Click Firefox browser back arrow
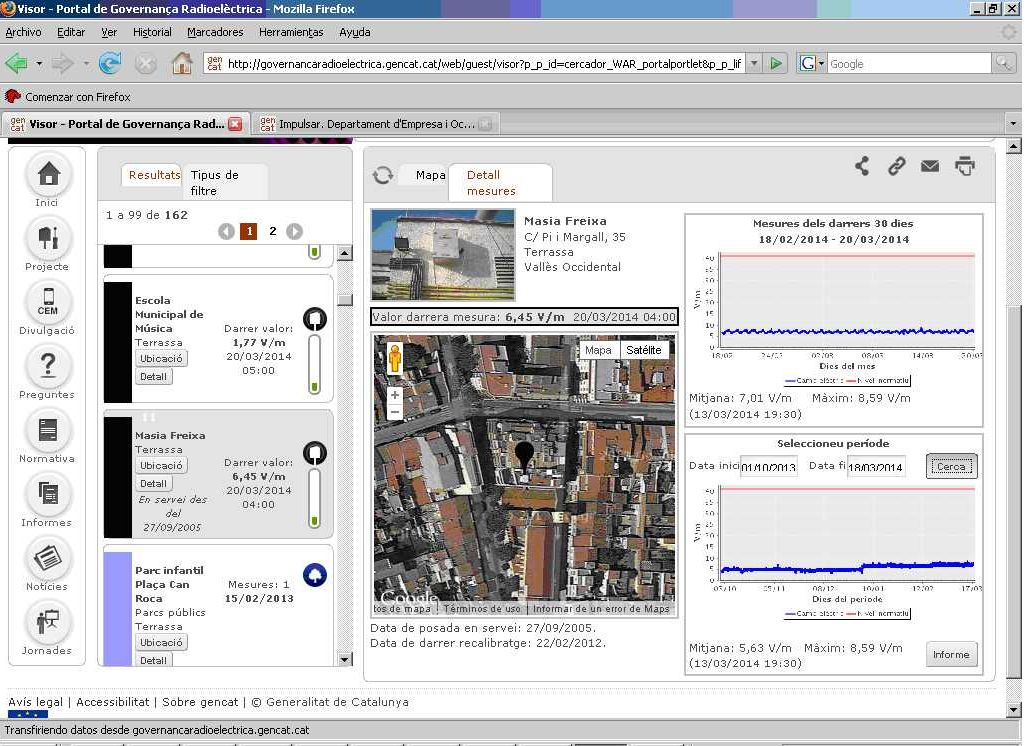This screenshot has width=1028, height=746. coord(16,64)
